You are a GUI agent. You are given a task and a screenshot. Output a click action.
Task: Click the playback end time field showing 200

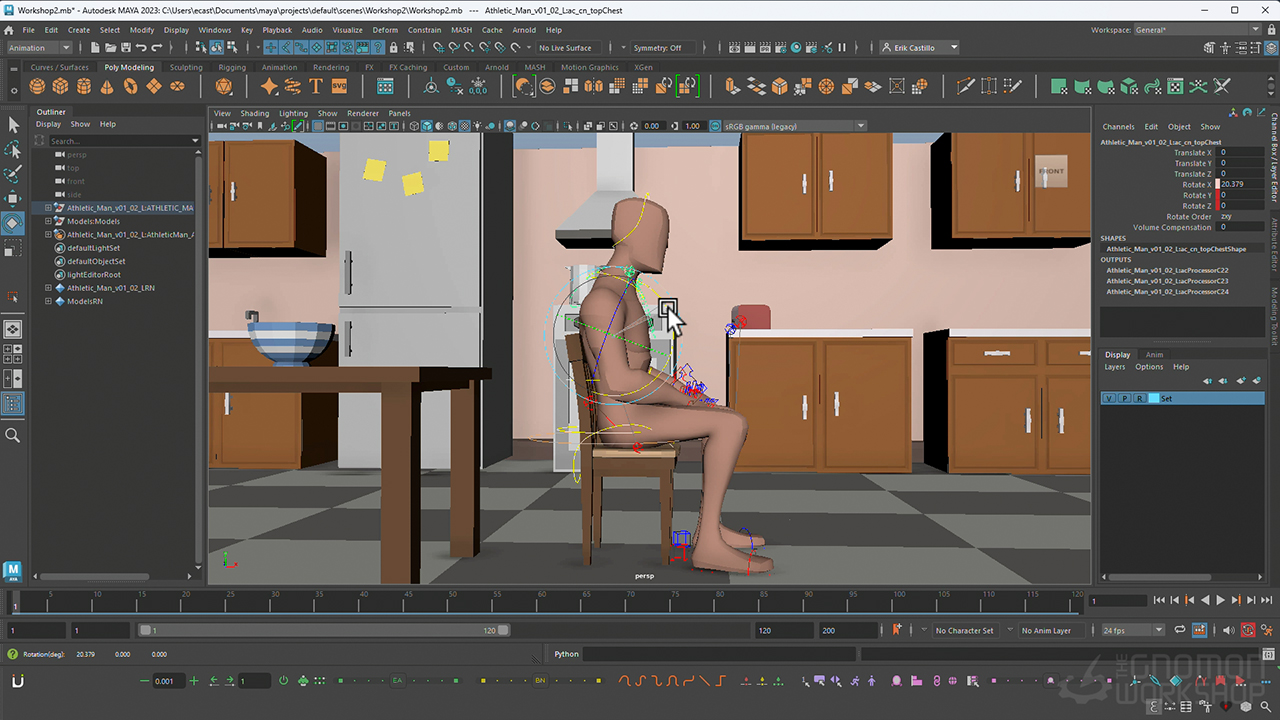click(x=848, y=630)
